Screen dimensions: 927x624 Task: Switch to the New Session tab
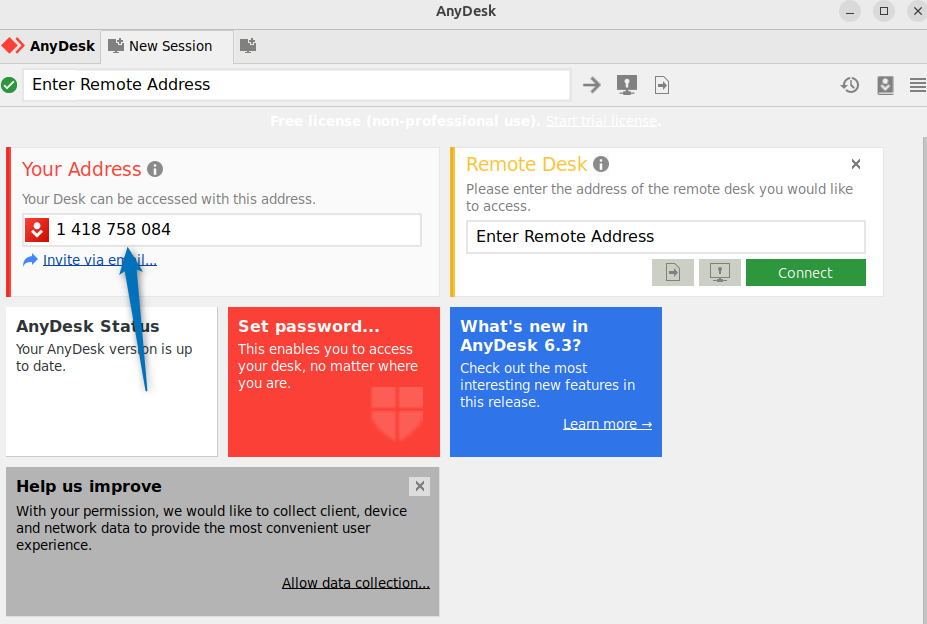[160, 46]
